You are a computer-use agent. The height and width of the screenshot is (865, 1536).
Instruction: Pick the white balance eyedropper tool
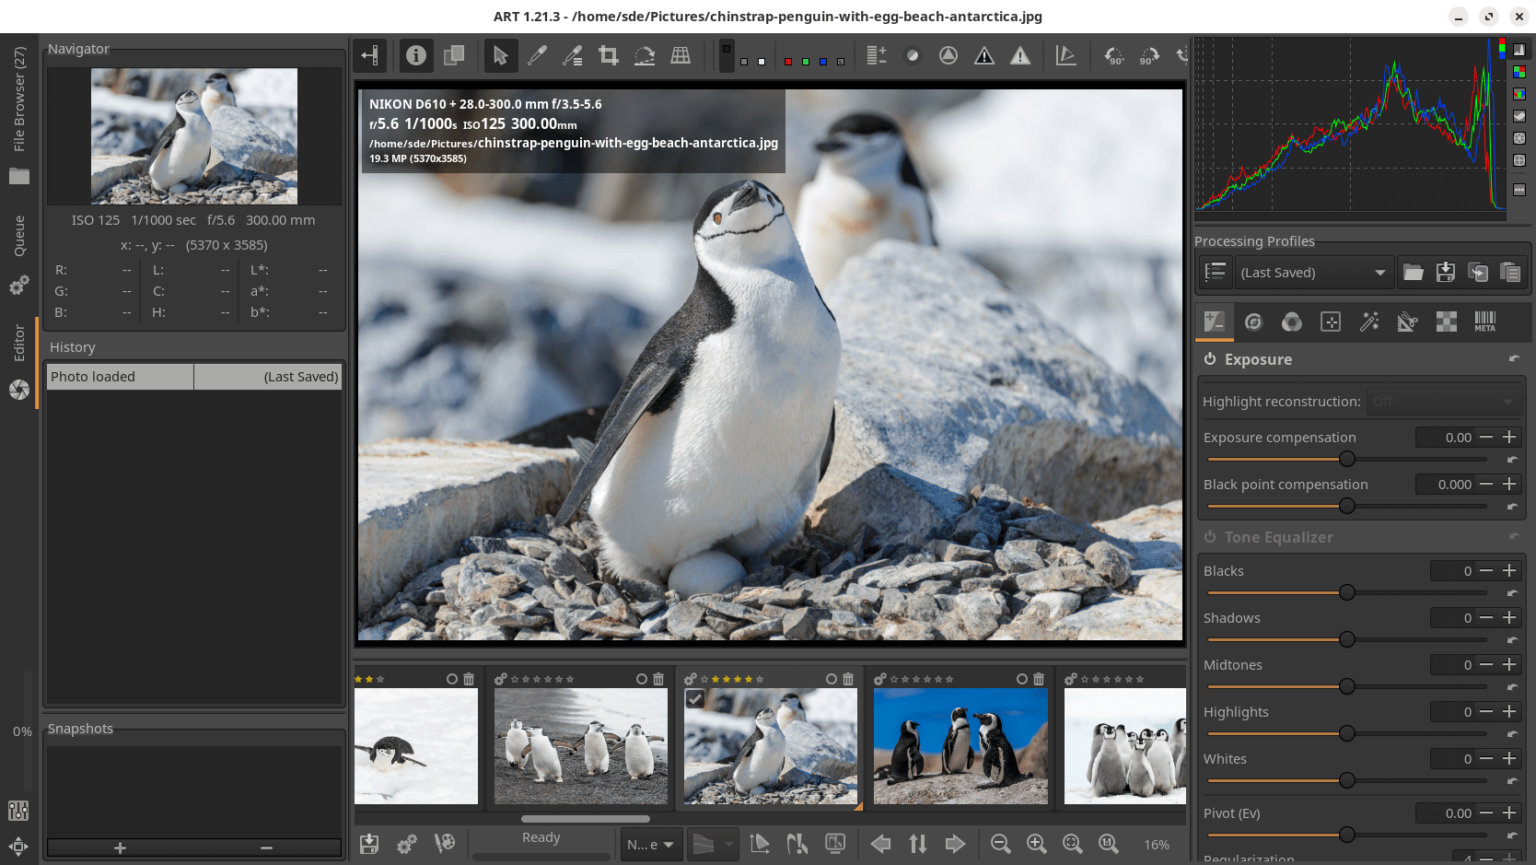pos(537,56)
